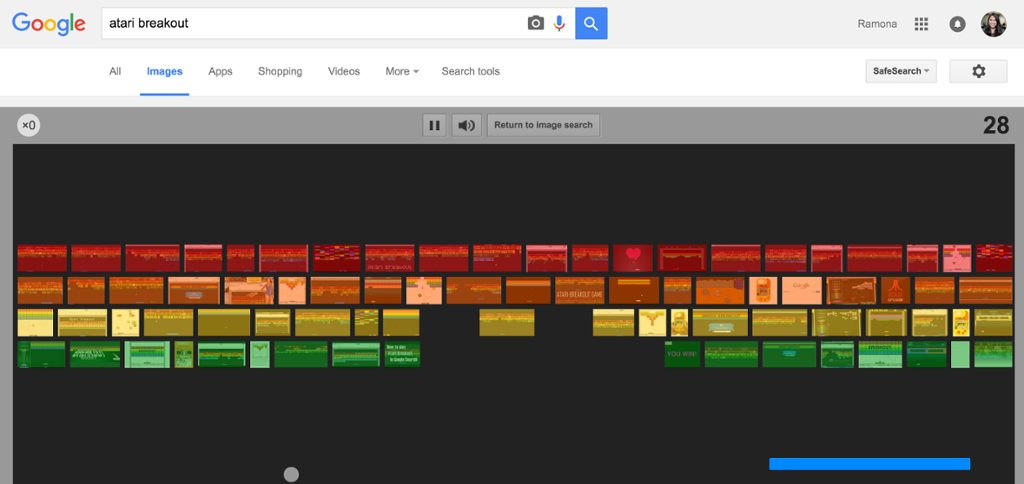Open the Shopping tab

pyautogui.click(x=280, y=71)
